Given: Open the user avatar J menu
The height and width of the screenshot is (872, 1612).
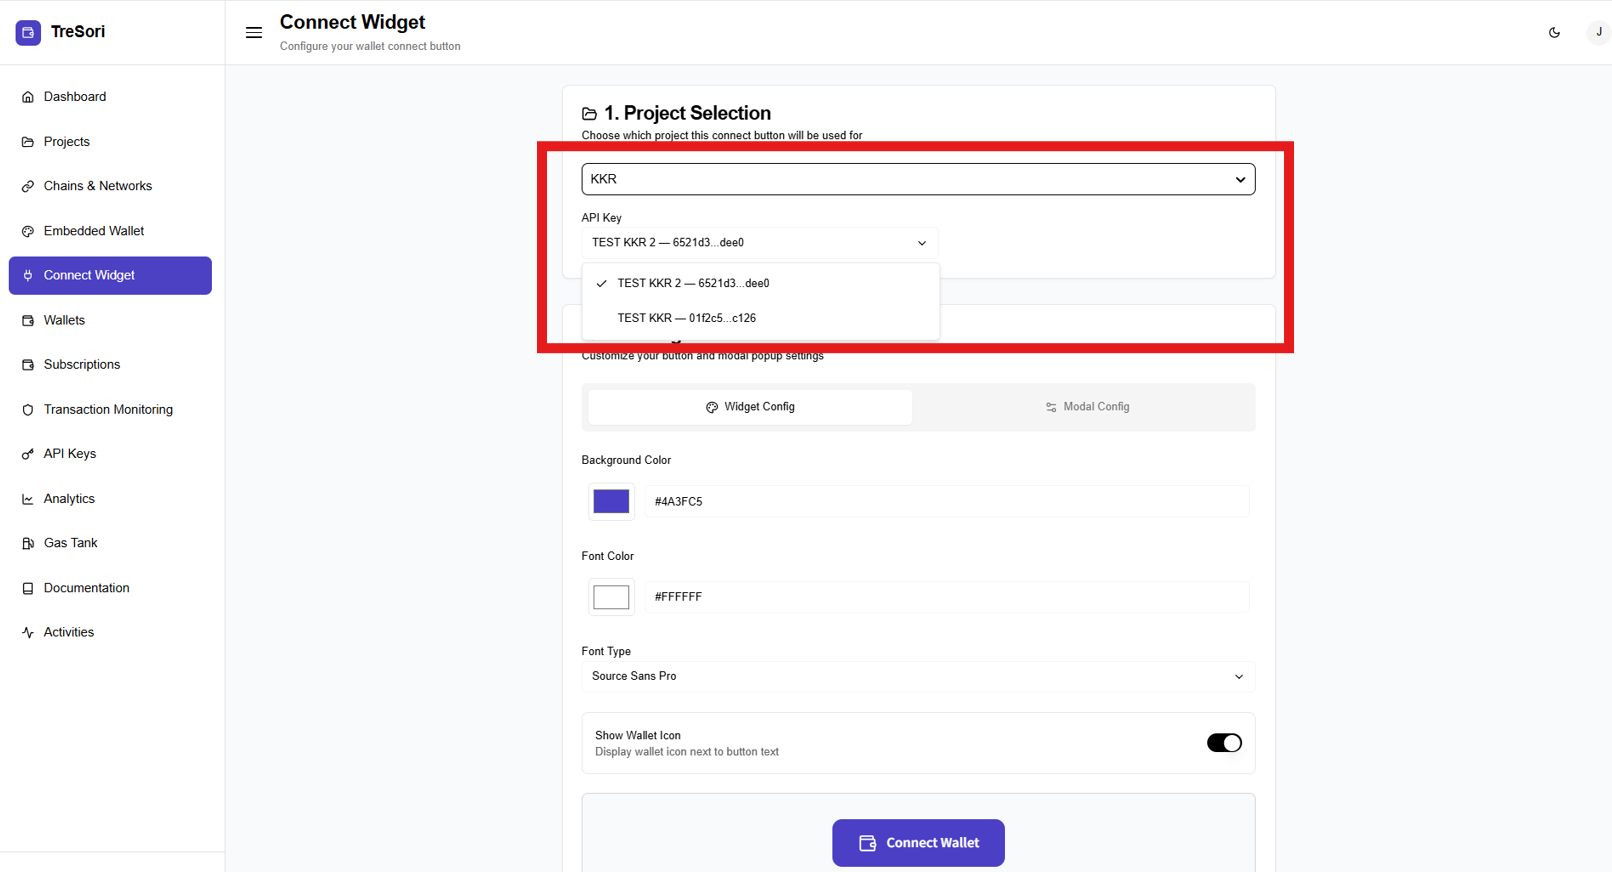Looking at the screenshot, I should click(1597, 32).
